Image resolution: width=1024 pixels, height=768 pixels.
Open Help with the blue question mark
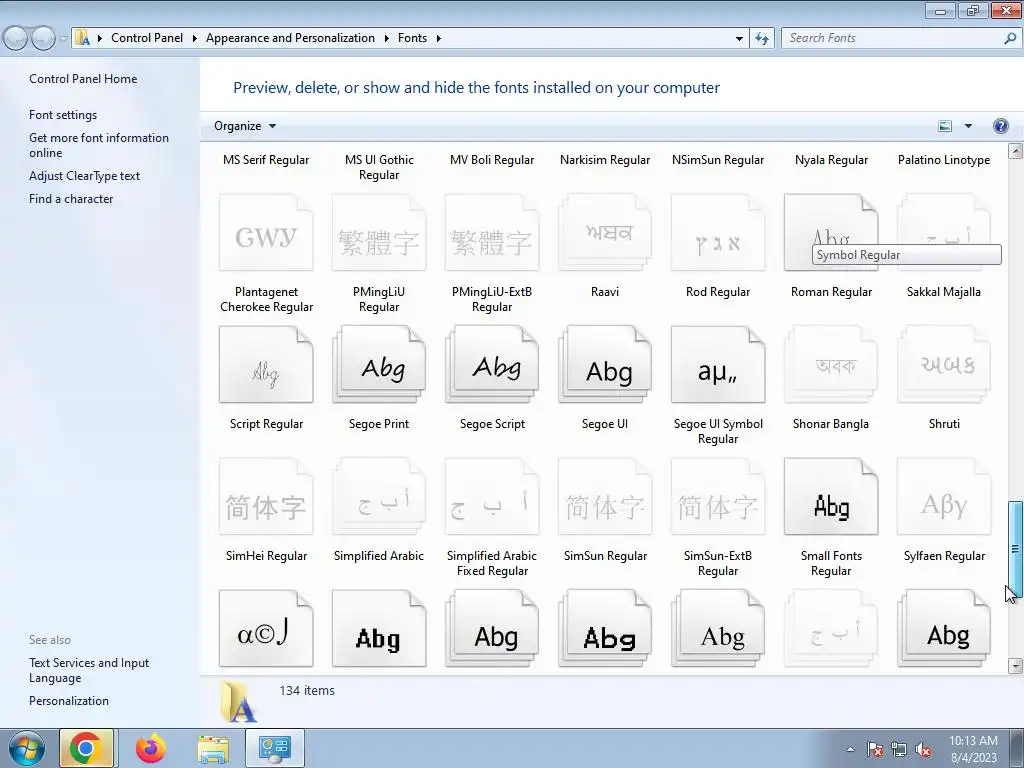[1000, 126]
